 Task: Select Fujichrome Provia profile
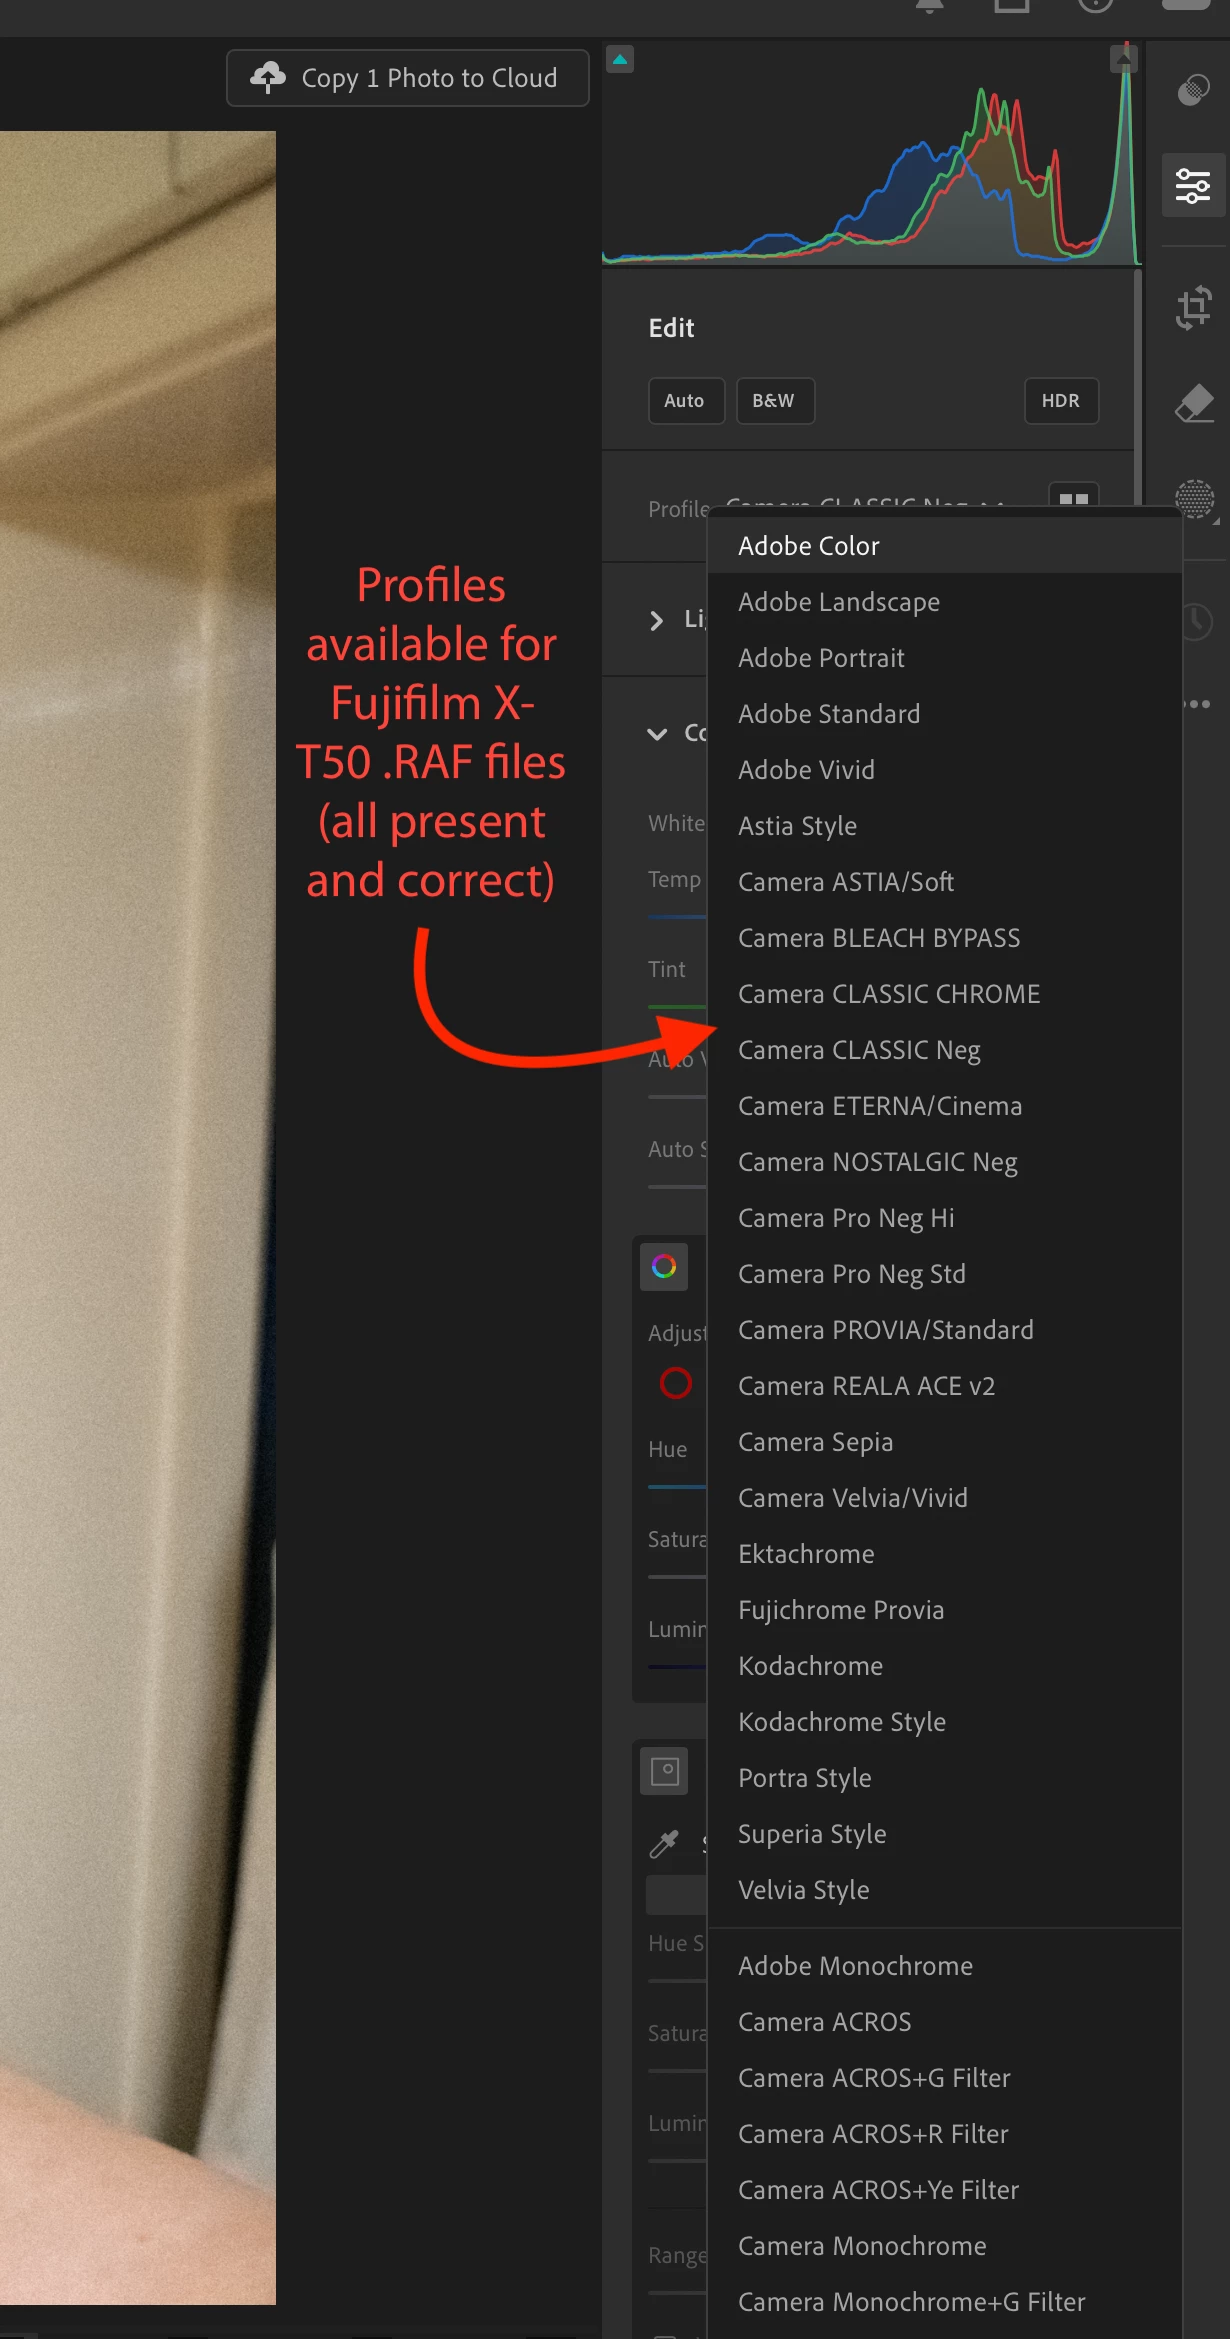[945, 1610]
